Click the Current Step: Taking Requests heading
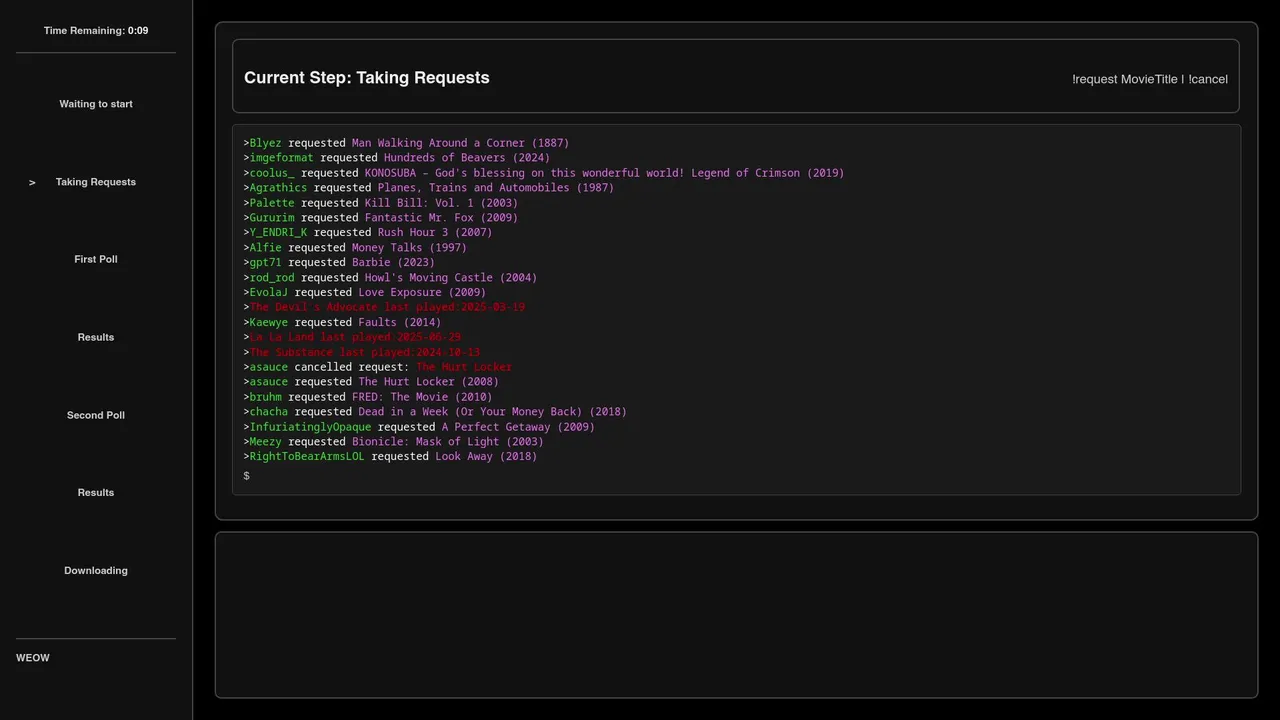1280x720 pixels. [x=367, y=78]
